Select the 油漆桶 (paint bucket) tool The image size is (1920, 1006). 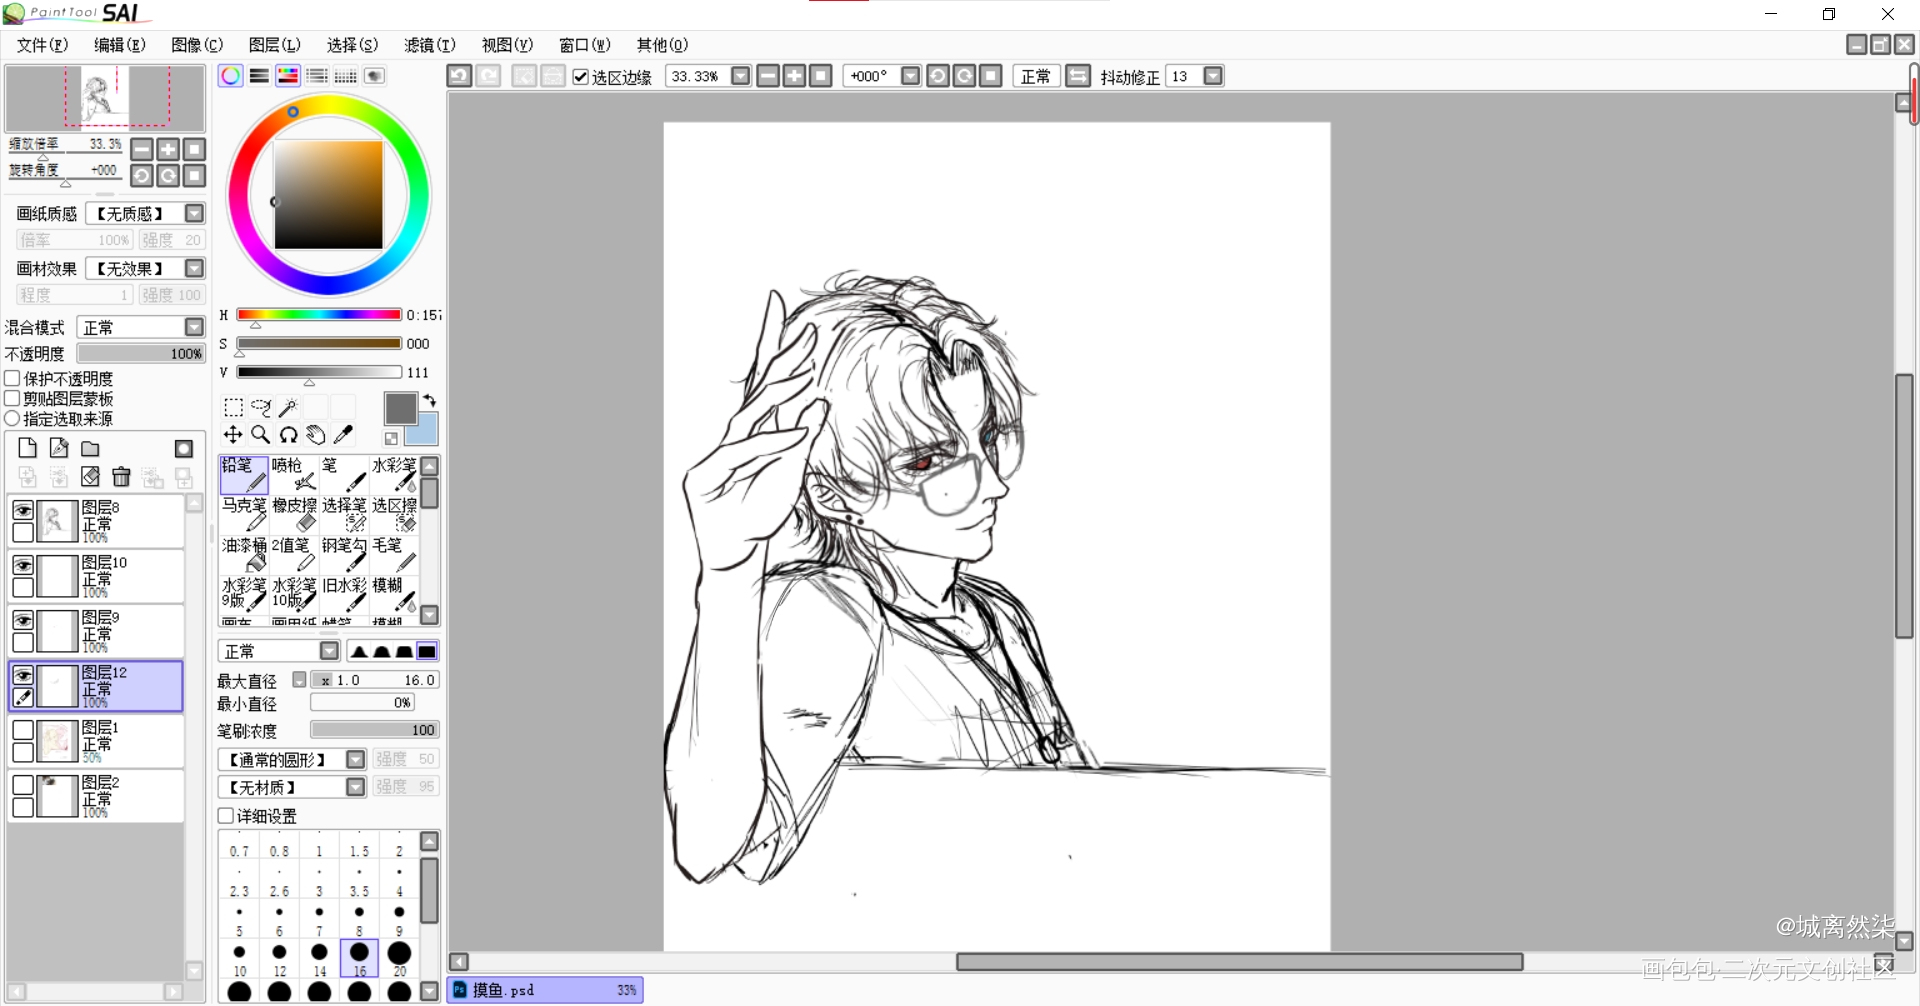tap(243, 554)
